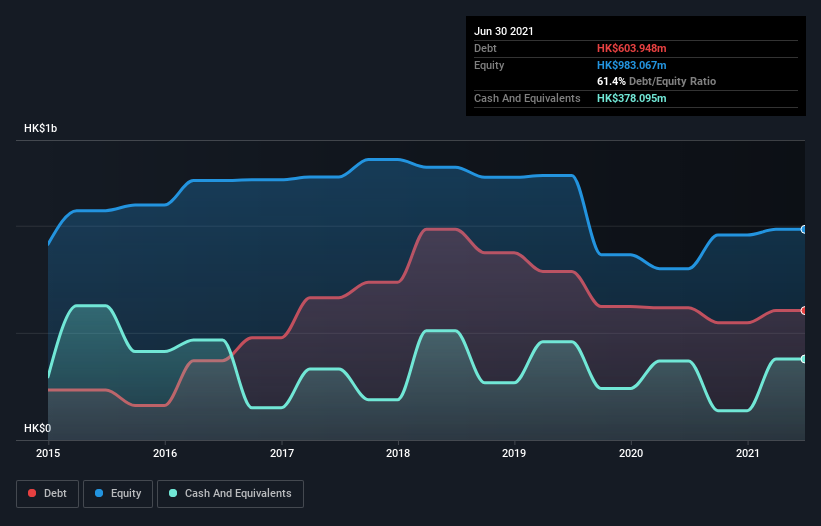The width and height of the screenshot is (821, 526).
Task: Click the blue Equity legend dot
Action: (x=99, y=493)
